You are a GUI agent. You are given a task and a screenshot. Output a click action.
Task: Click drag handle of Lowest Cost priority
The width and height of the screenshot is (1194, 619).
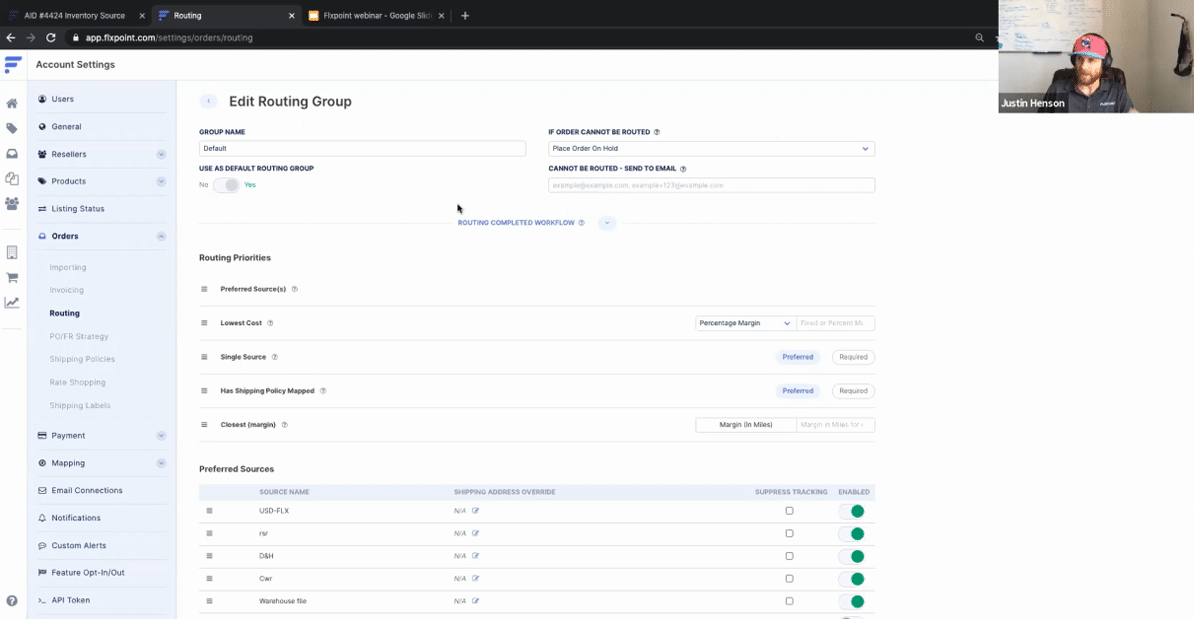click(204, 323)
